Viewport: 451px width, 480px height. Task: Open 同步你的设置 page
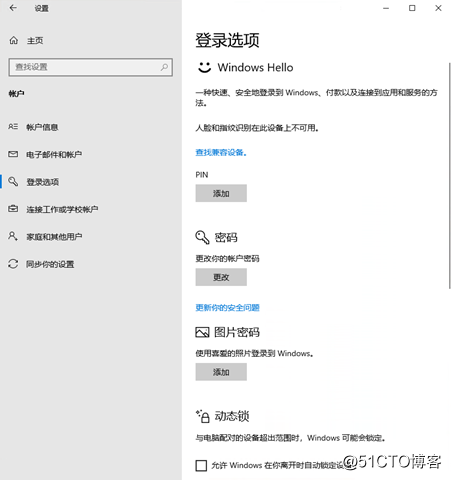[x=50, y=264]
